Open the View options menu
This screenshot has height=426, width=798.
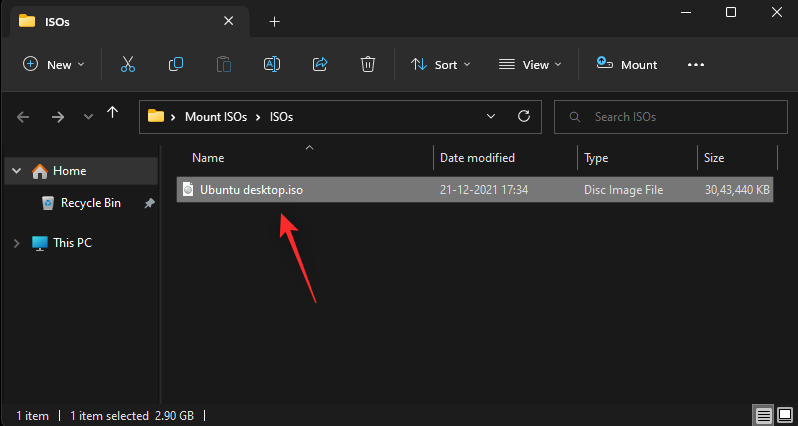[x=529, y=64]
